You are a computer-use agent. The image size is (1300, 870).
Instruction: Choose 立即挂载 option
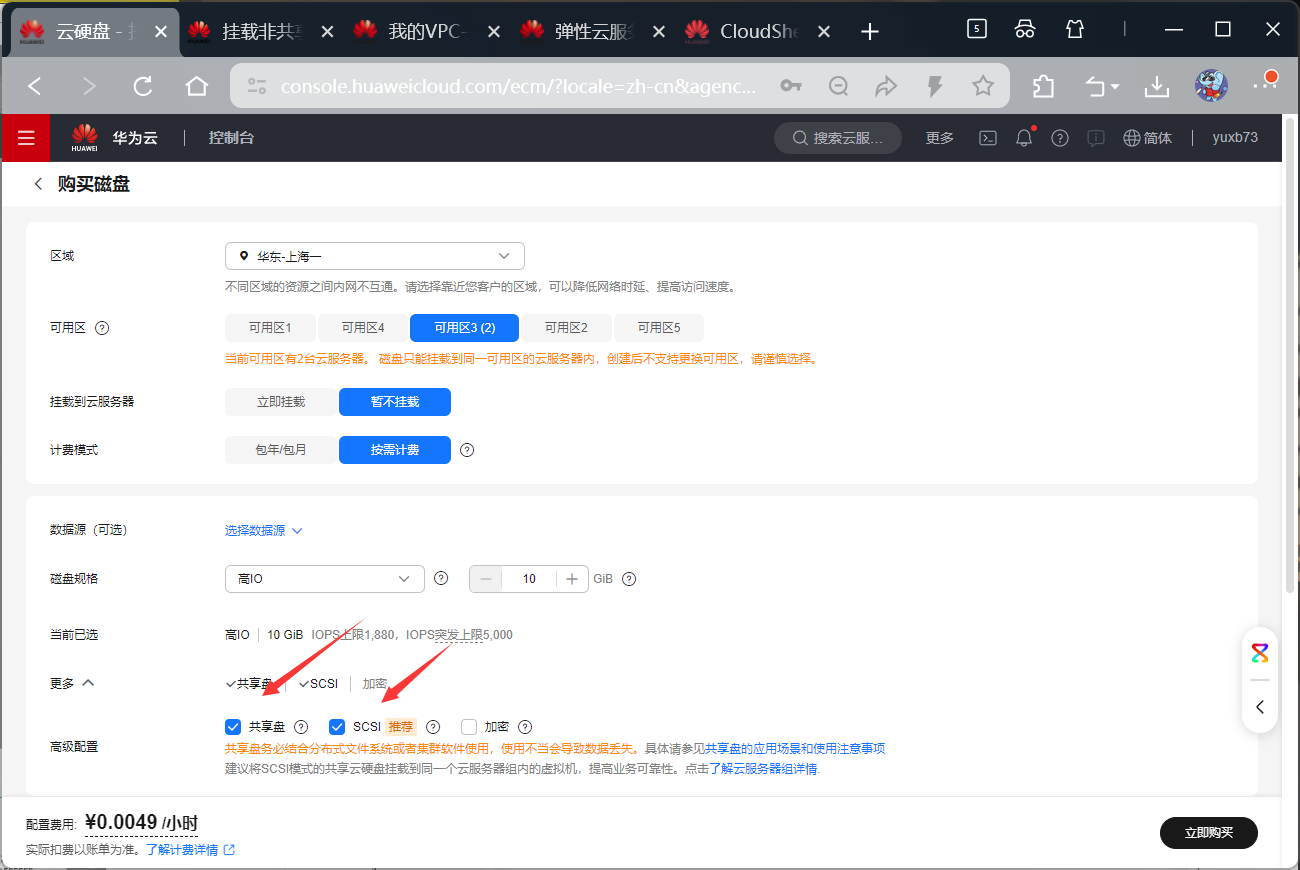(x=281, y=402)
